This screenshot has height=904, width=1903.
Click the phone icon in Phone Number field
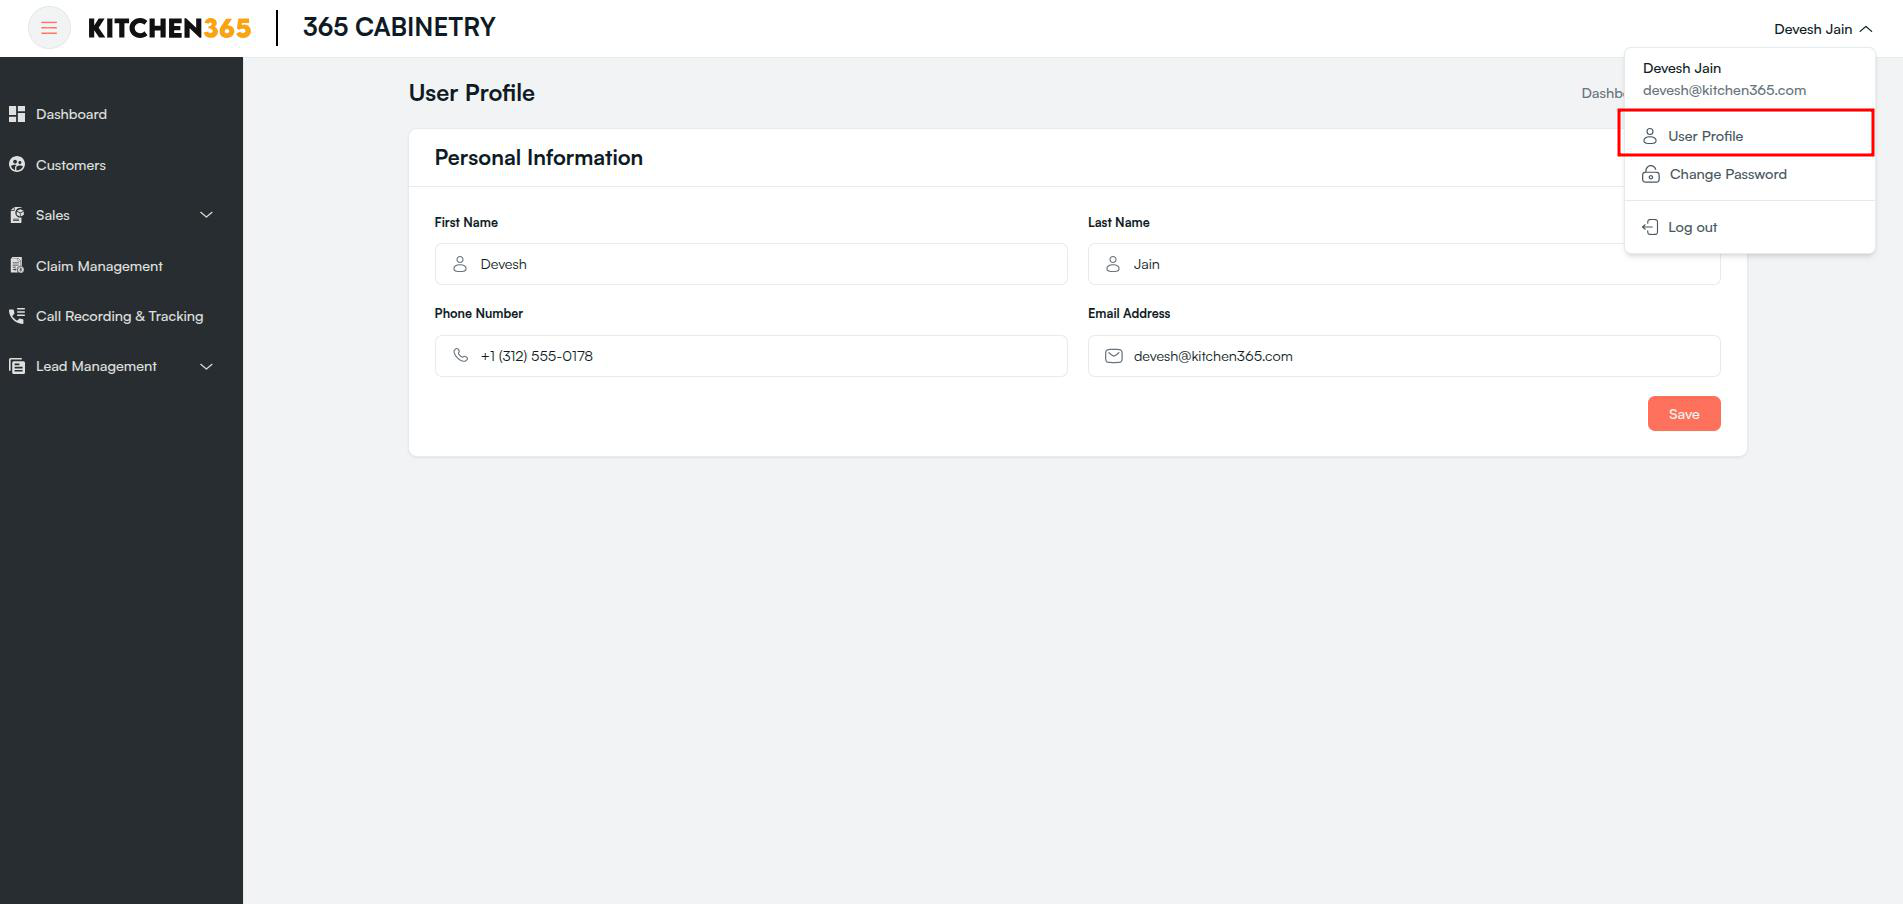[x=460, y=355]
